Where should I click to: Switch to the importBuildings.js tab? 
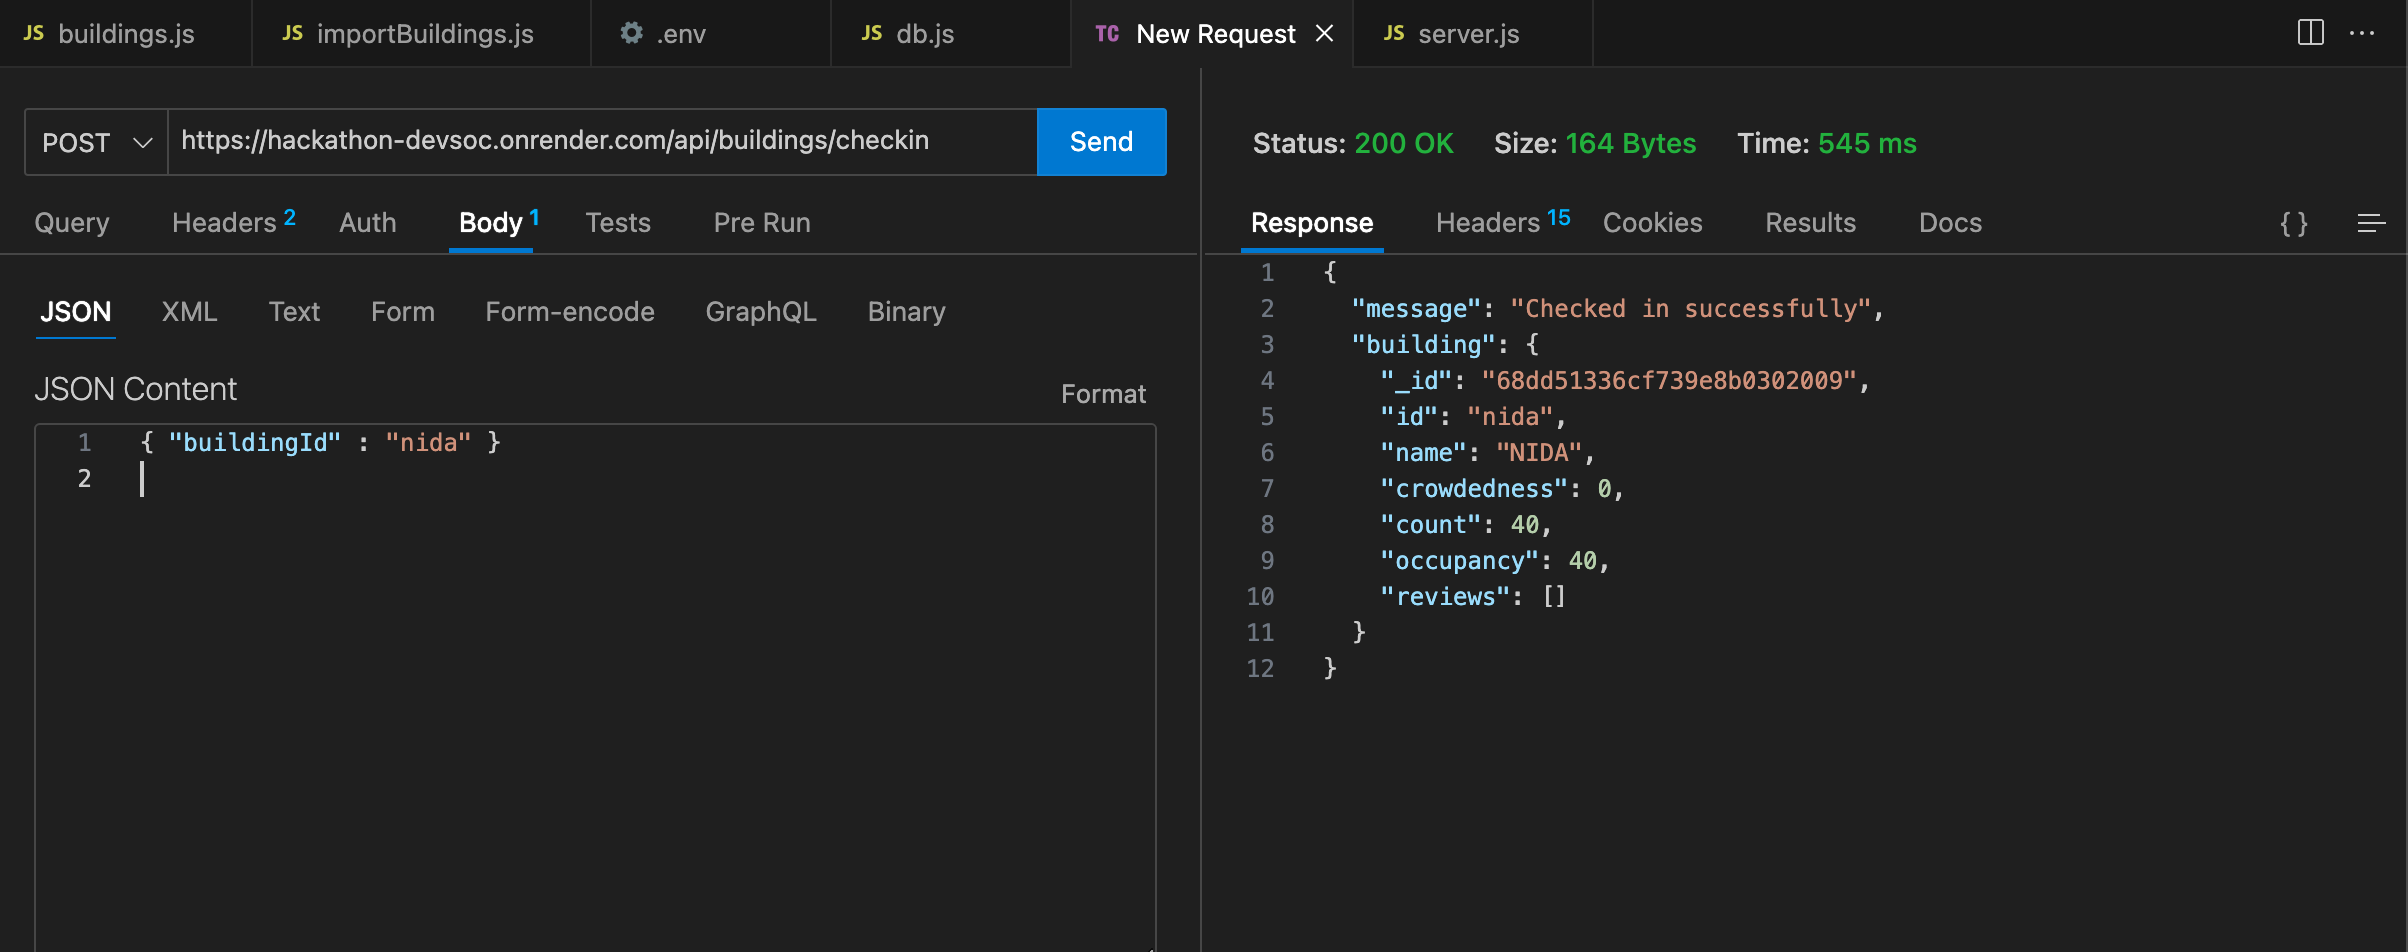pyautogui.click(x=421, y=34)
